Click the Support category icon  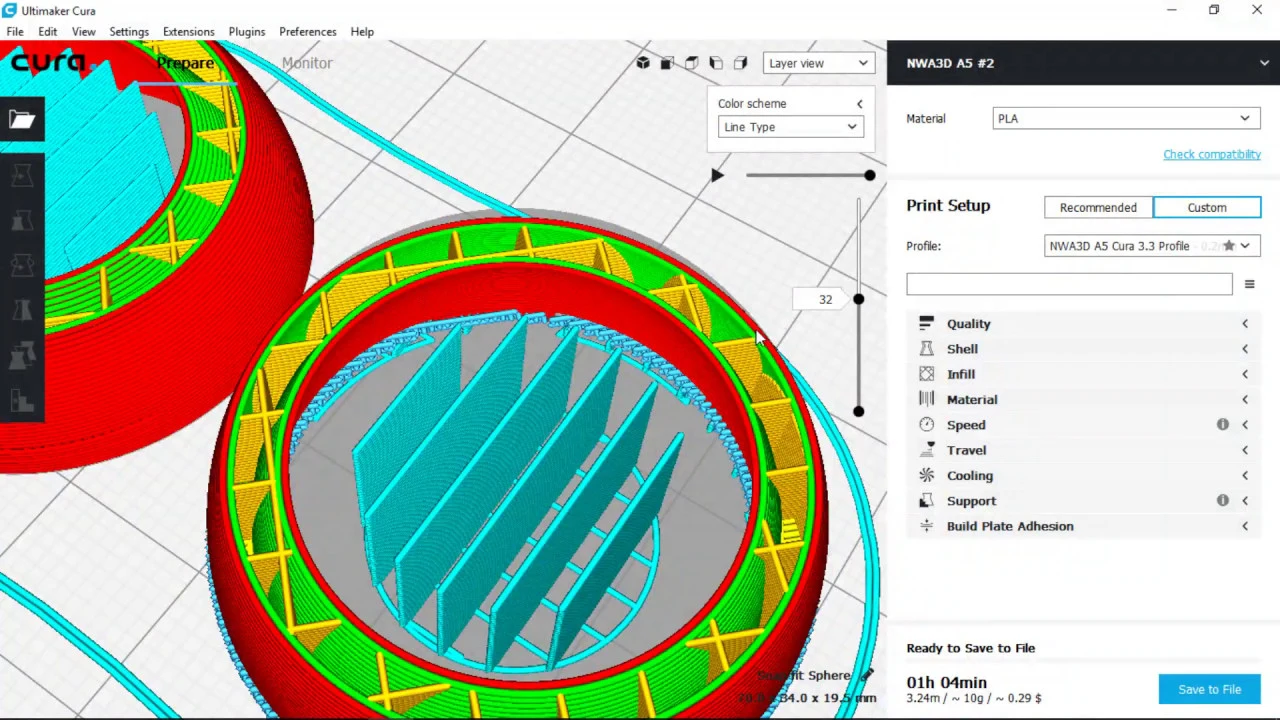[926, 500]
